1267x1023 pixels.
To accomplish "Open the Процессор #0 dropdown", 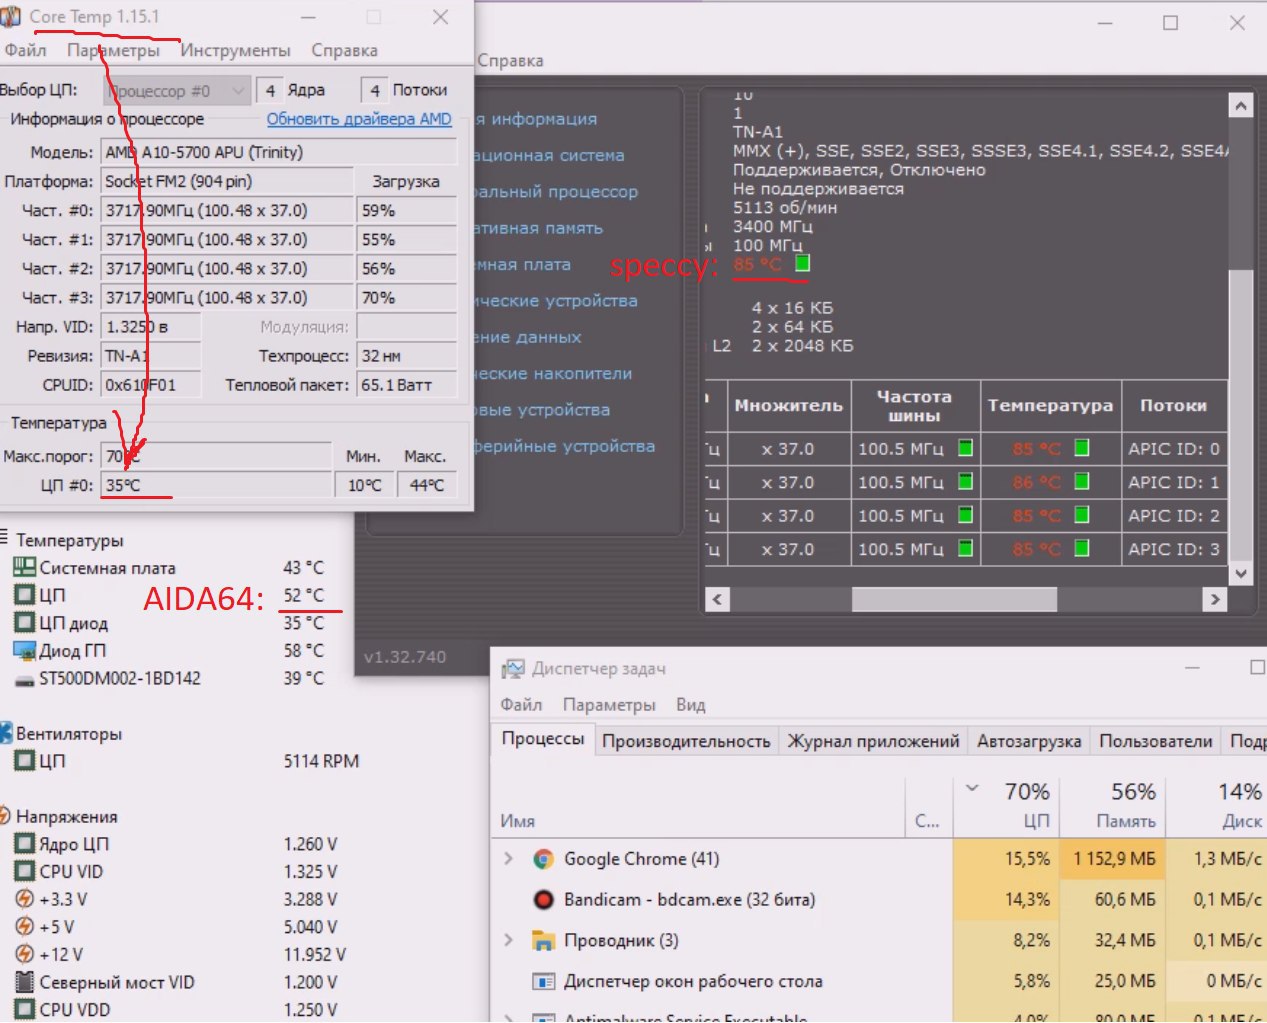I will 176,91.
